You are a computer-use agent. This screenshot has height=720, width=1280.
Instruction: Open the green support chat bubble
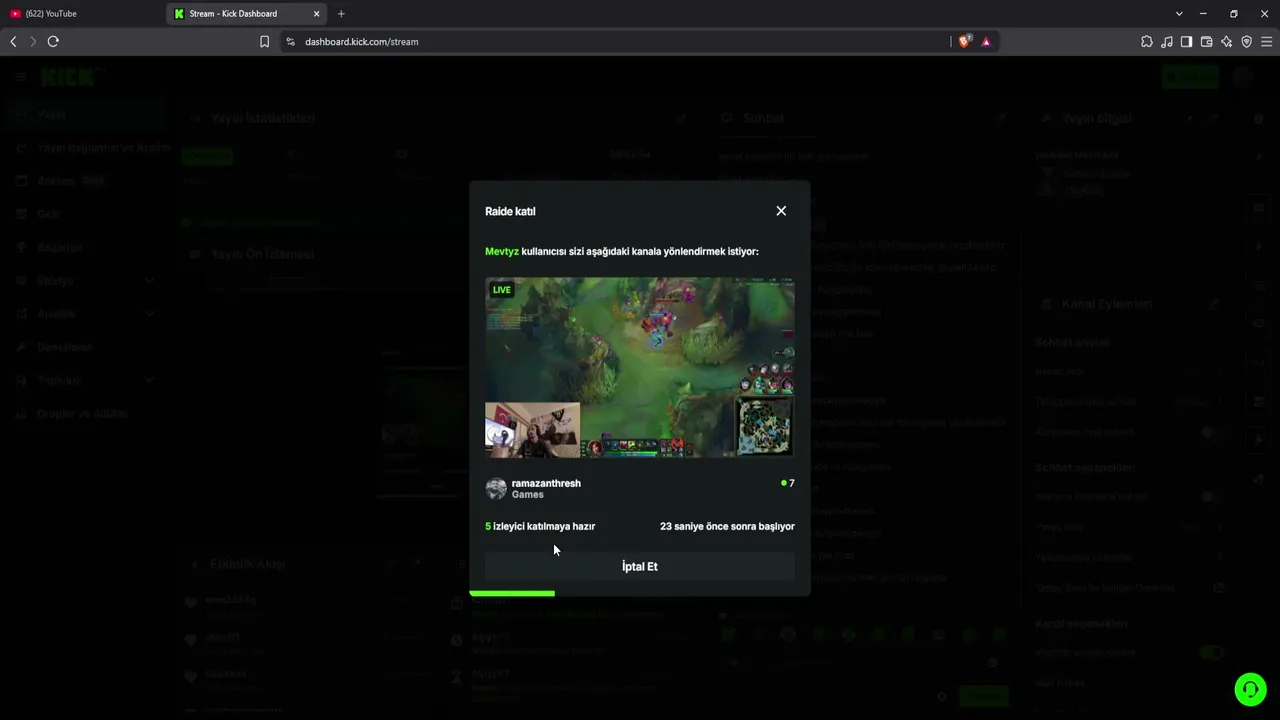(x=1250, y=689)
